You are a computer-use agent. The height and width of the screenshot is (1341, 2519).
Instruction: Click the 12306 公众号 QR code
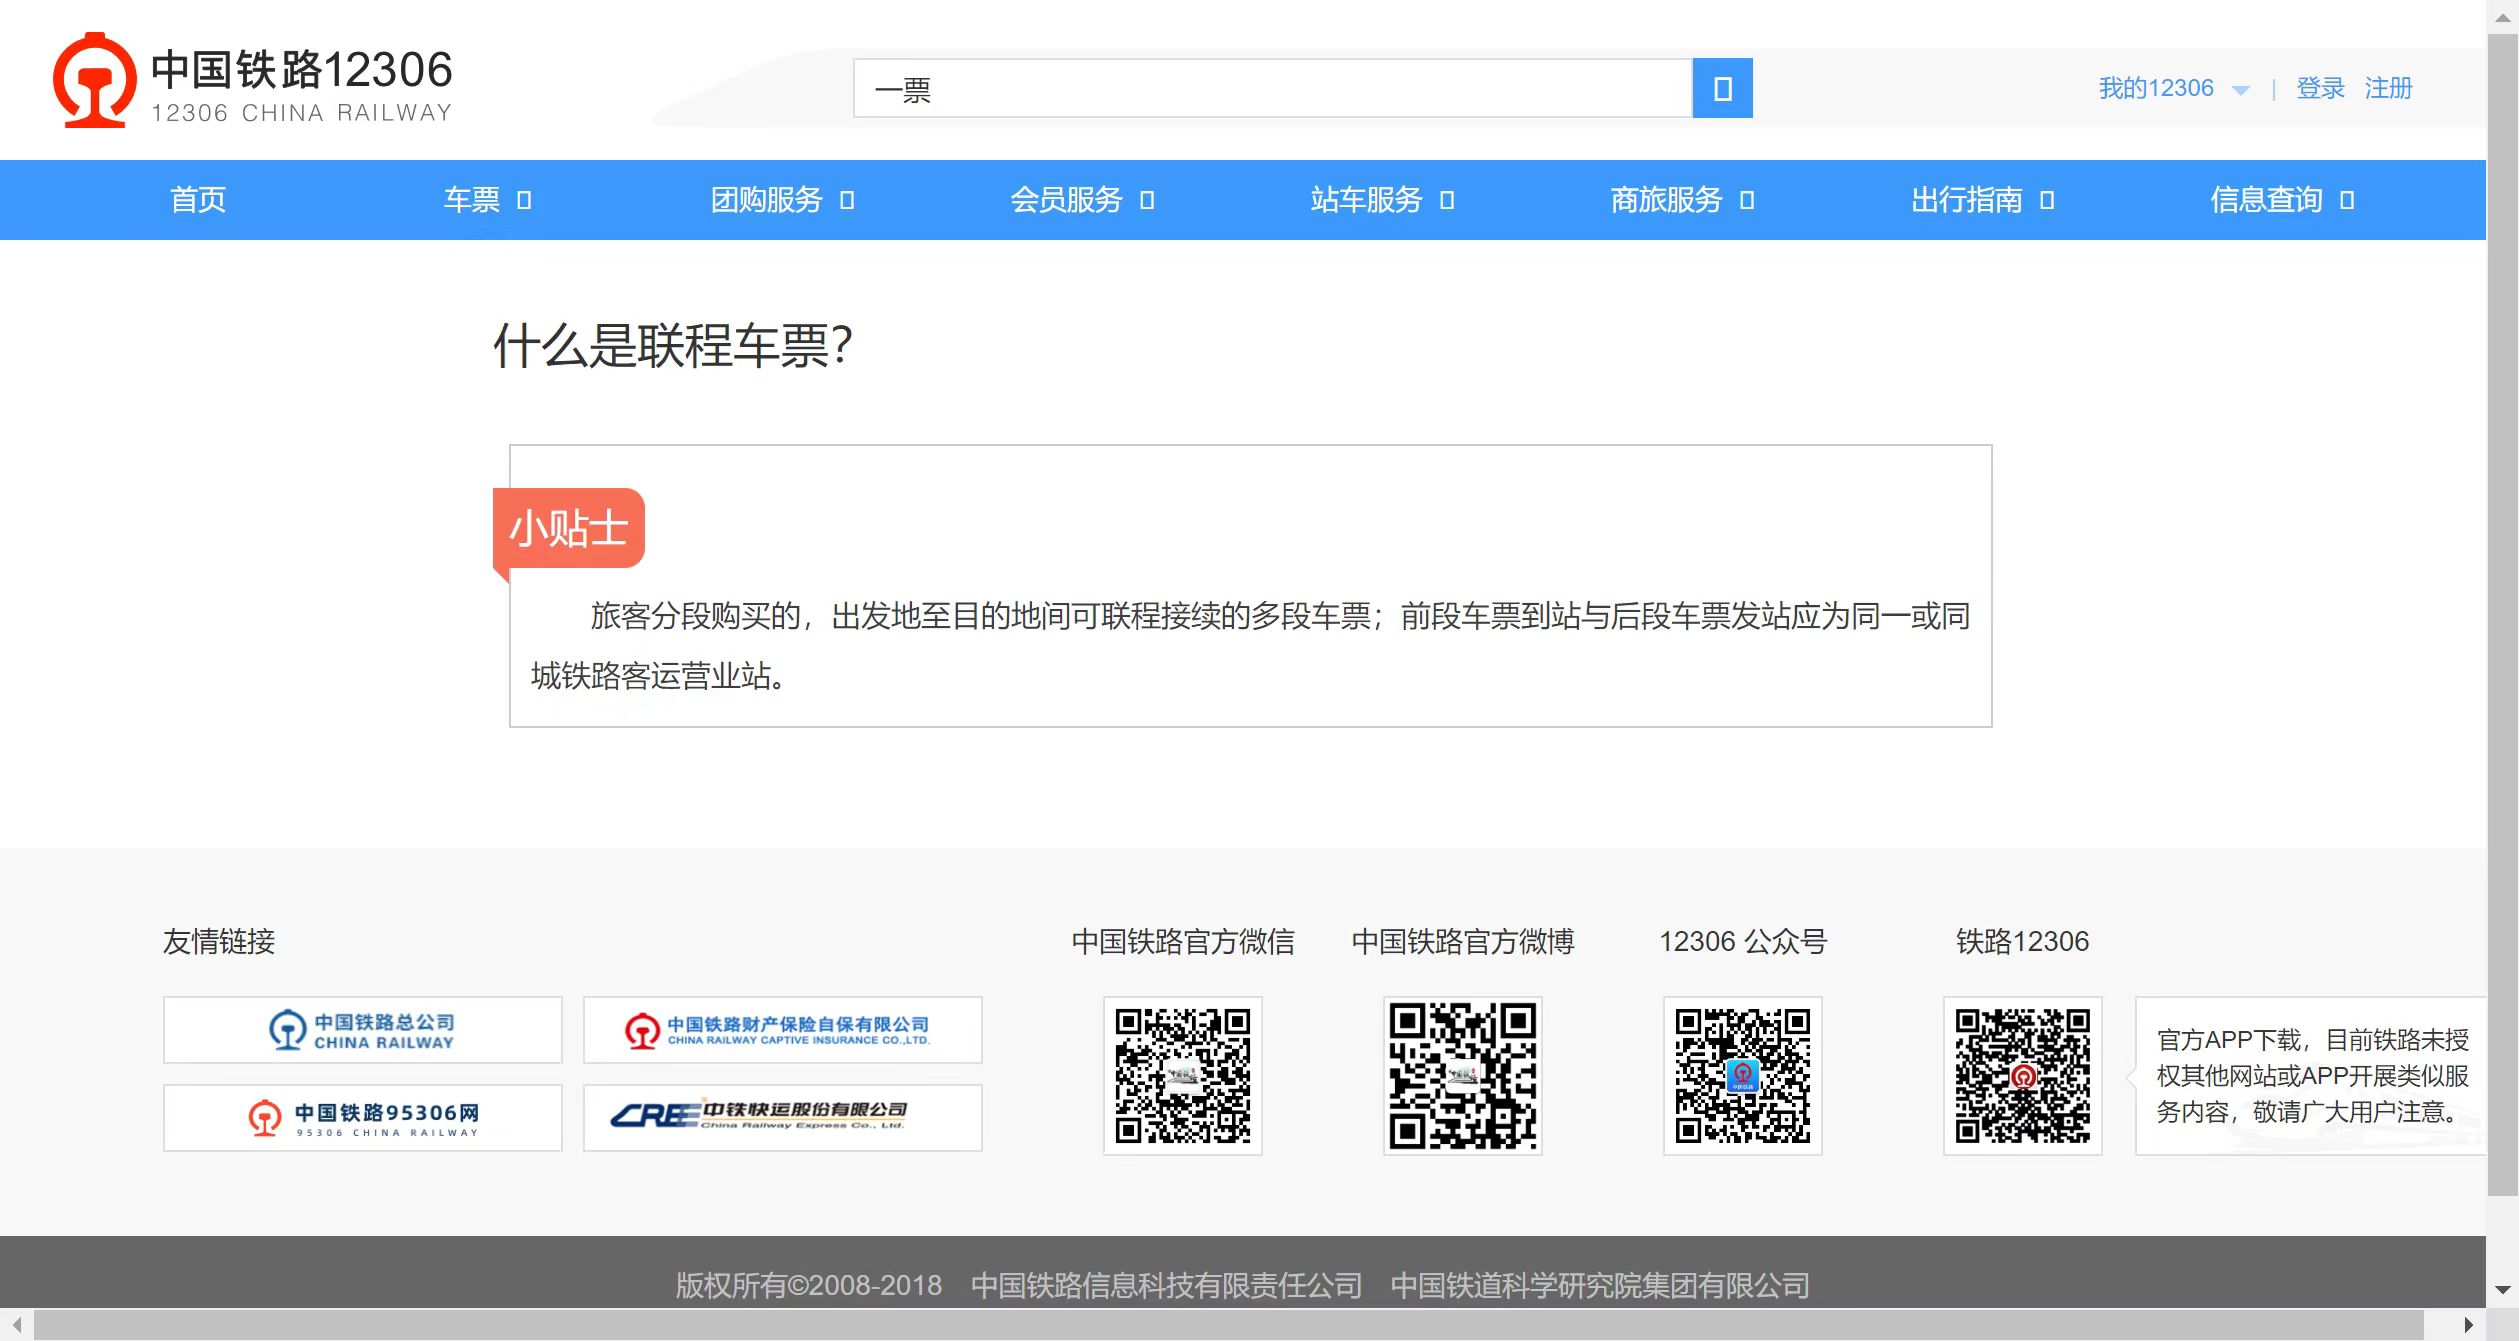[x=1742, y=1075]
